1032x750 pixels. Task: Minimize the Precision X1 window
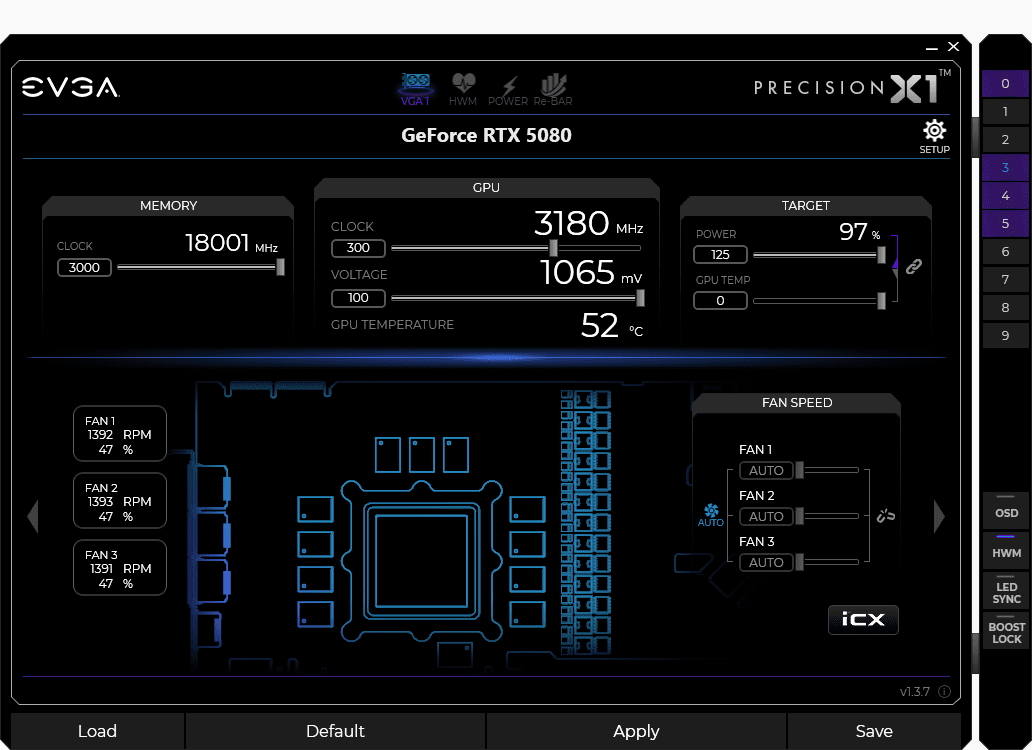tap(931, 47)
